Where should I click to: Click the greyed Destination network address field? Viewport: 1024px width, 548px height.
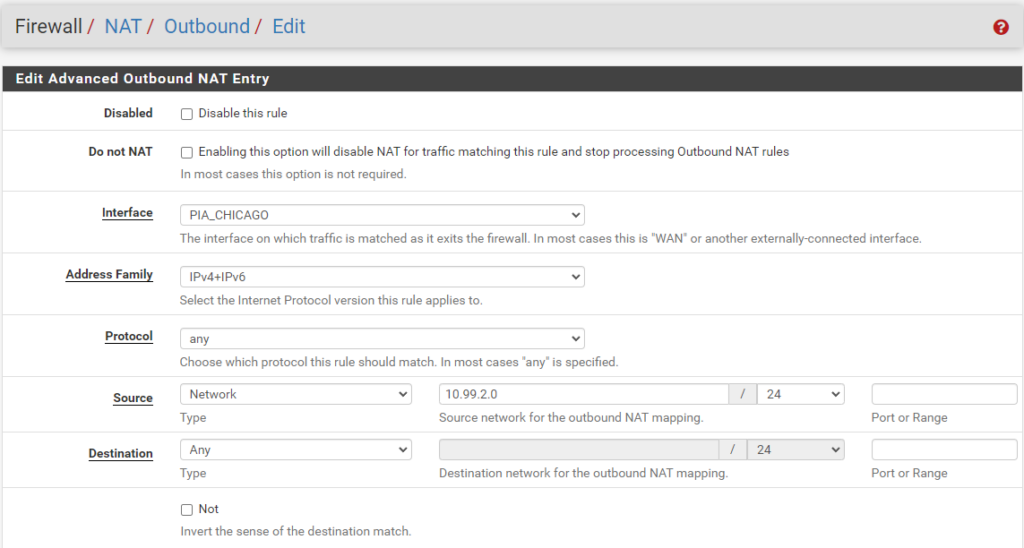point(579,449)
